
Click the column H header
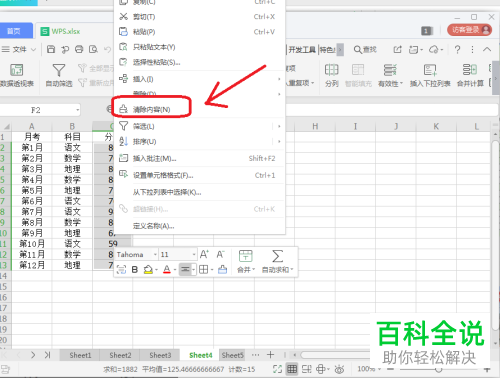pyautogui.click(x=315, y=126)
